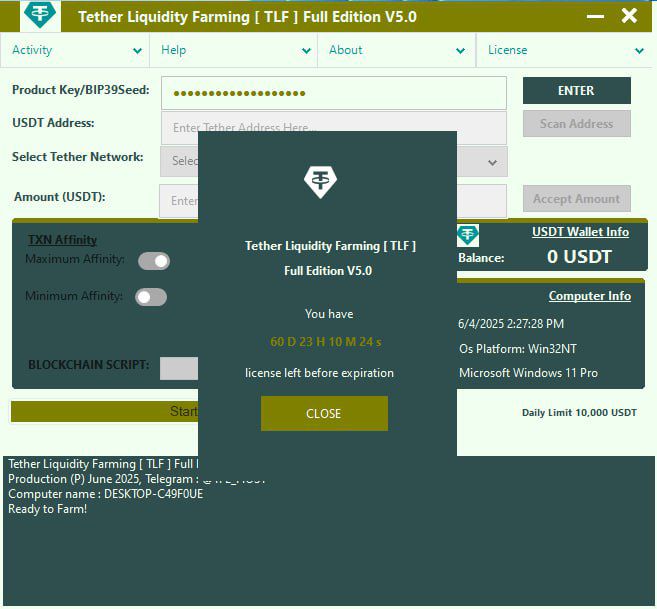Open the Help menu

tap(174, 50)
